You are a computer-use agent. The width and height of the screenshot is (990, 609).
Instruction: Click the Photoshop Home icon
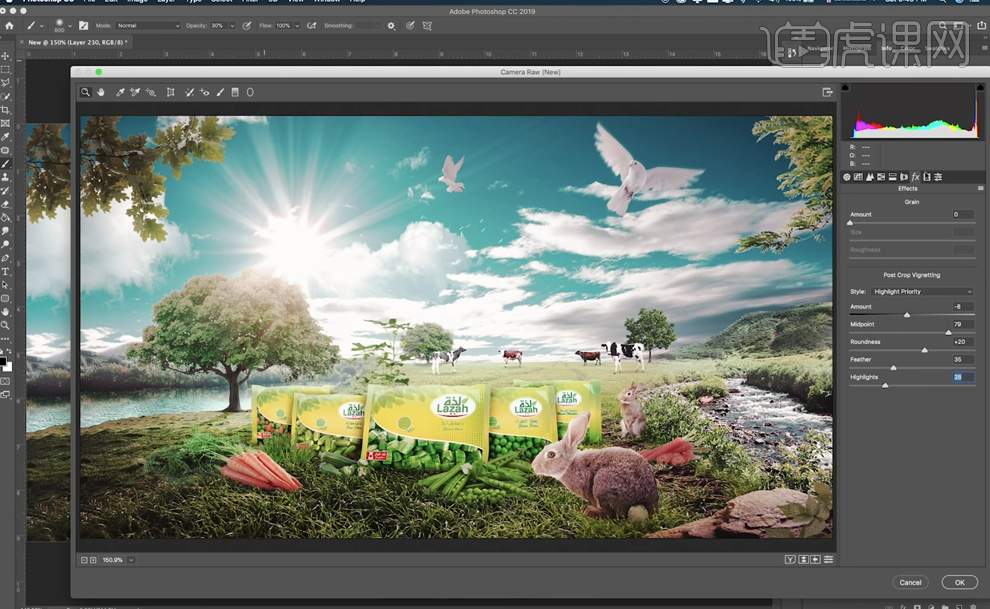click(9, 26)
